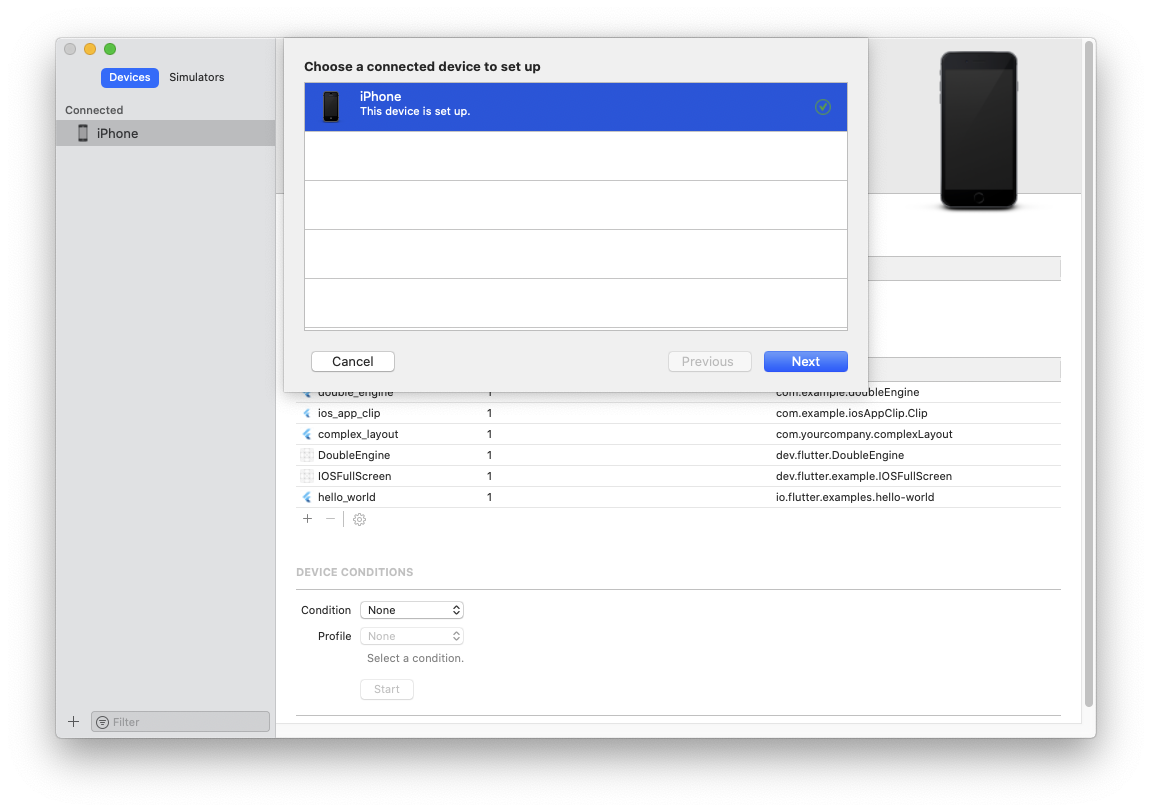Click the green checkmark next to the iPhone entry
The width and height of the screenshot is (1152, 812).
[823, 106]
